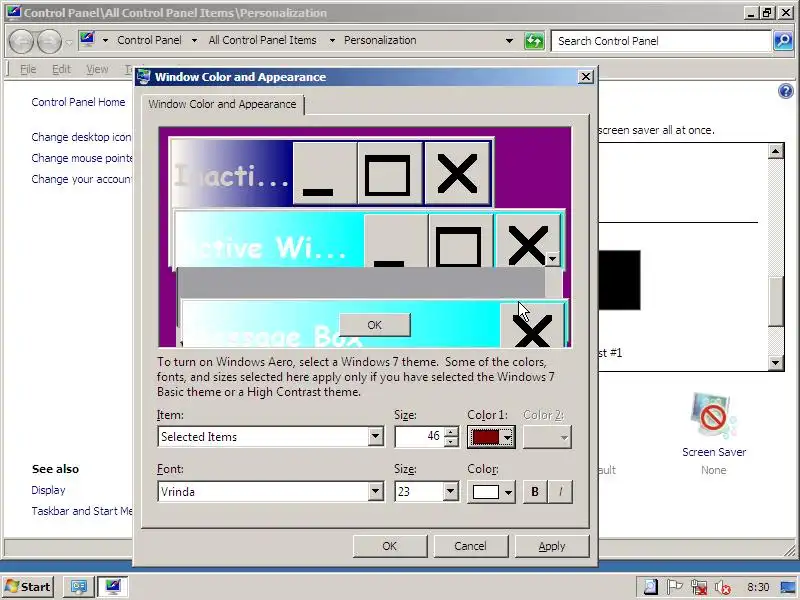Click the Search Control Panel magnifier icon
The image size is (800, 600).
(783, 41)
